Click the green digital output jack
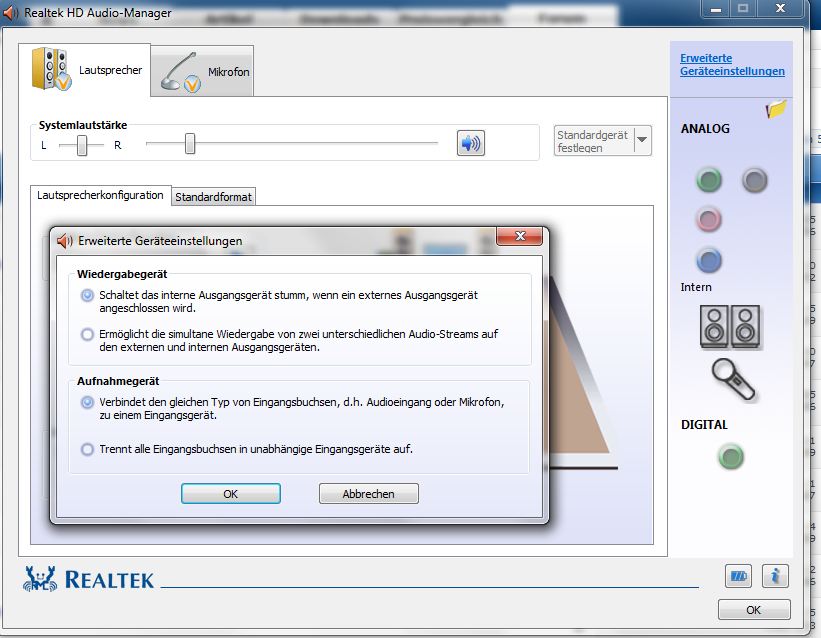 pos(730,456)
